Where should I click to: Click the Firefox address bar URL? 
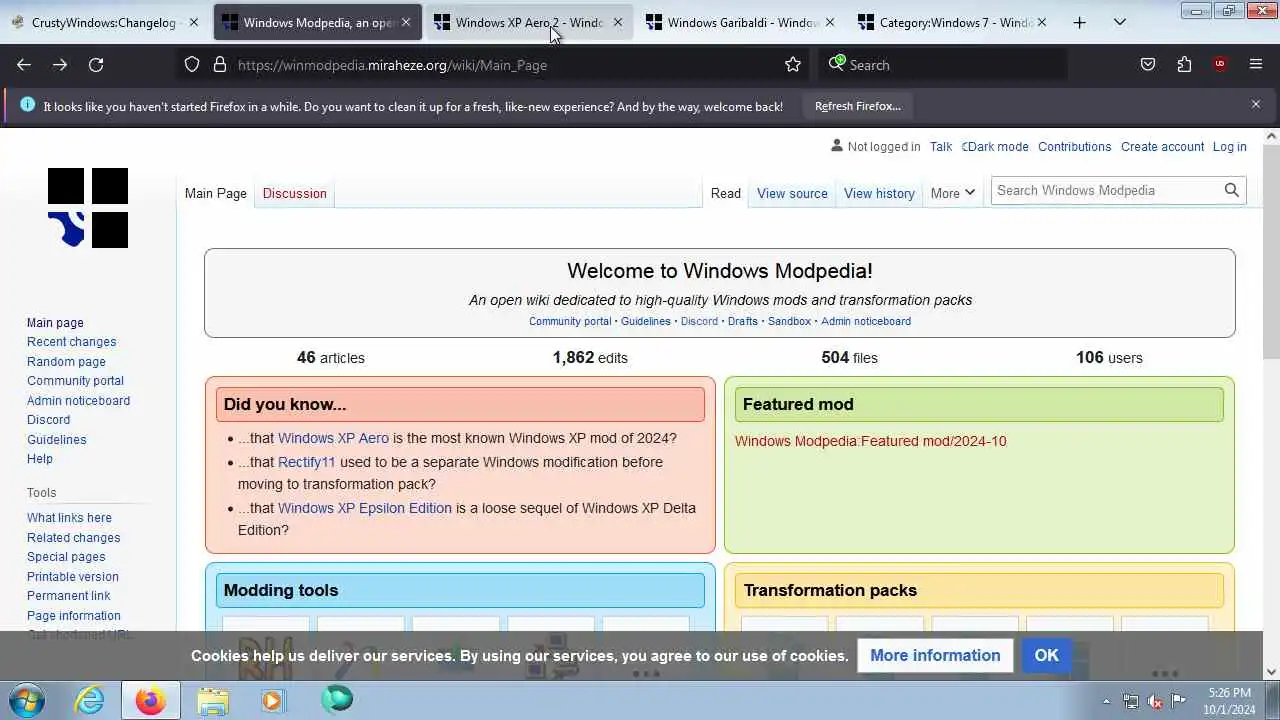(392, 65)
